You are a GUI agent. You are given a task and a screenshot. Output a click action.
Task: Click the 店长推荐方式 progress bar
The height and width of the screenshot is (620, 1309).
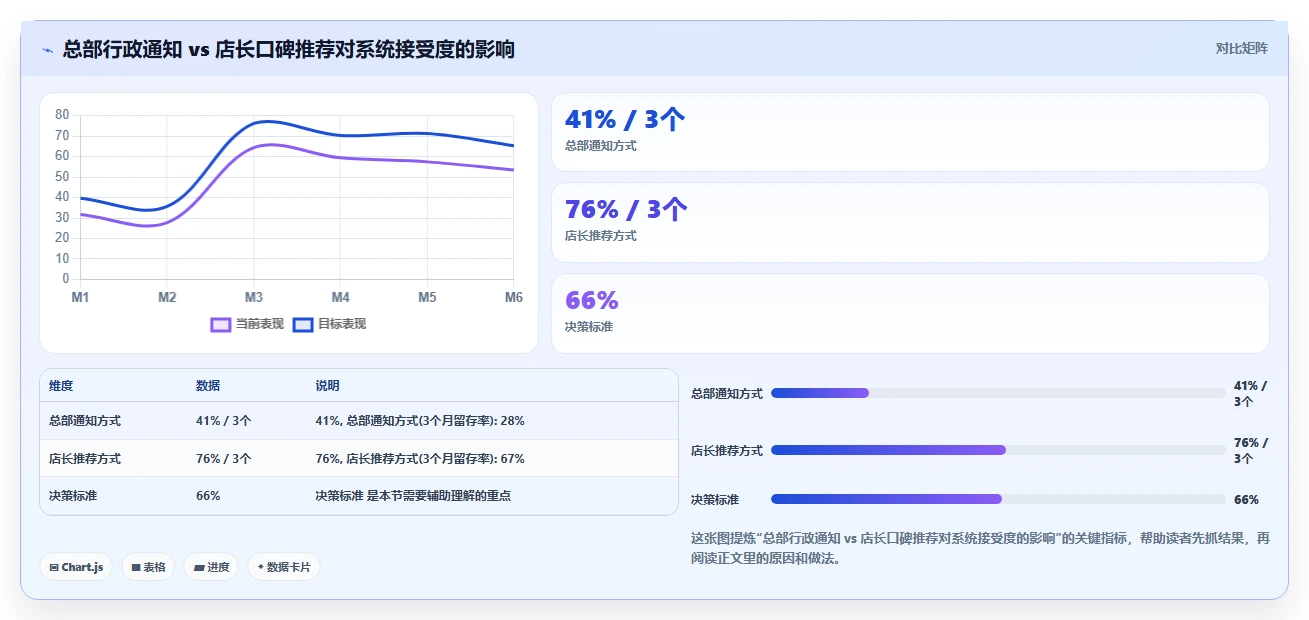(998, 450)
